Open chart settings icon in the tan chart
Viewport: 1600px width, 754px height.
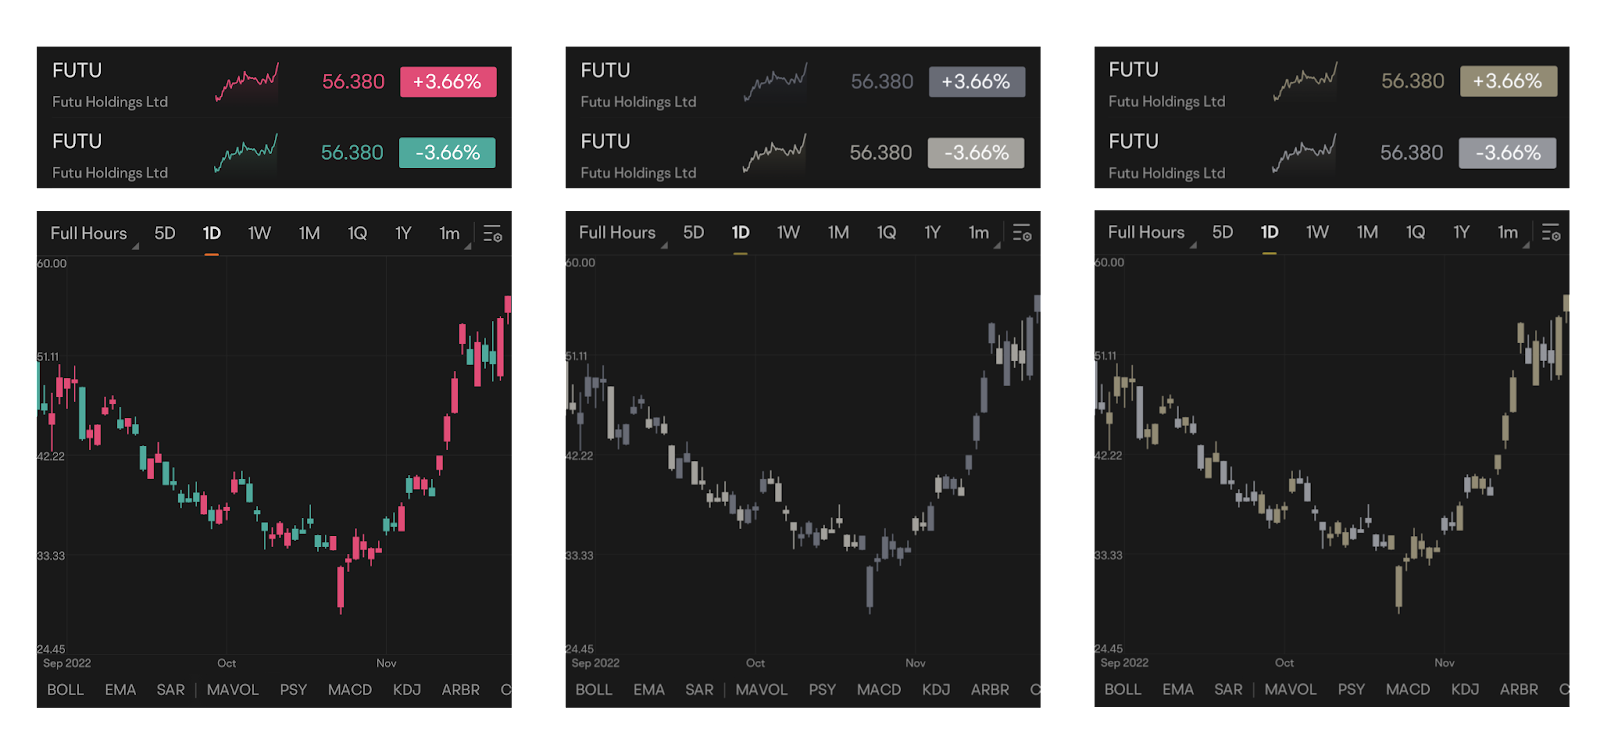click(x=1551, y=232)
